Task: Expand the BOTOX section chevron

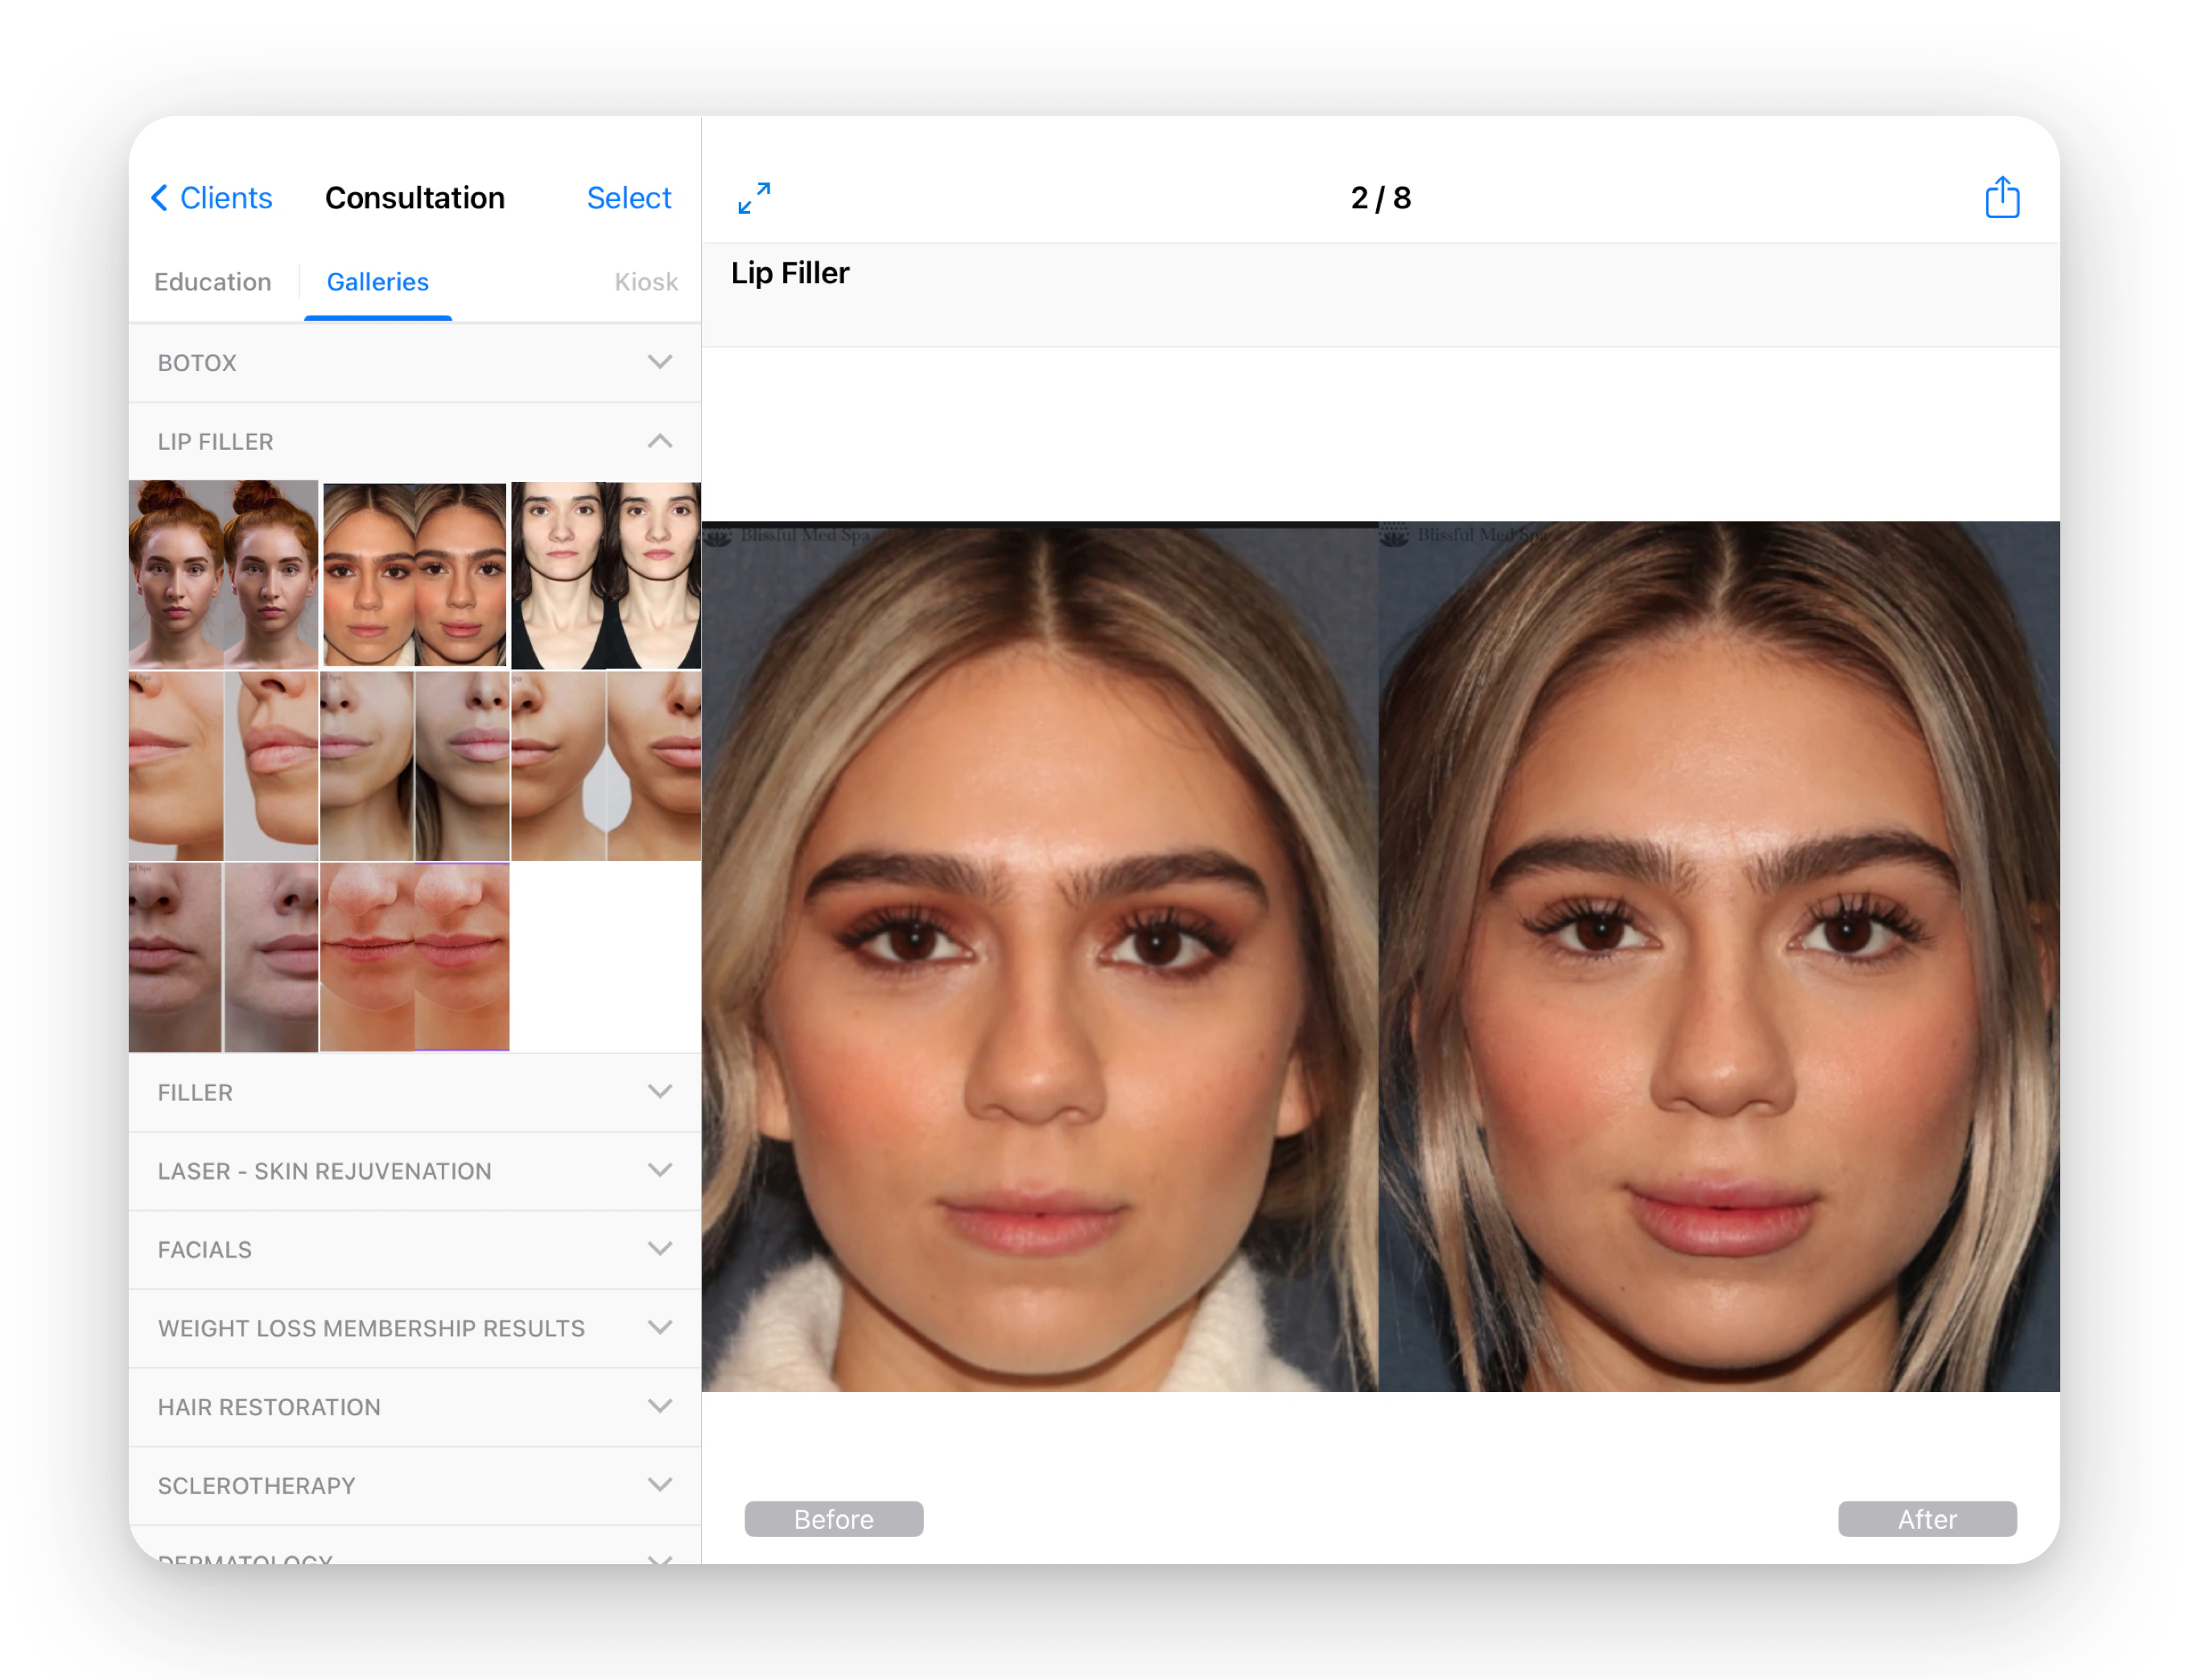Action: pos(660,361)
